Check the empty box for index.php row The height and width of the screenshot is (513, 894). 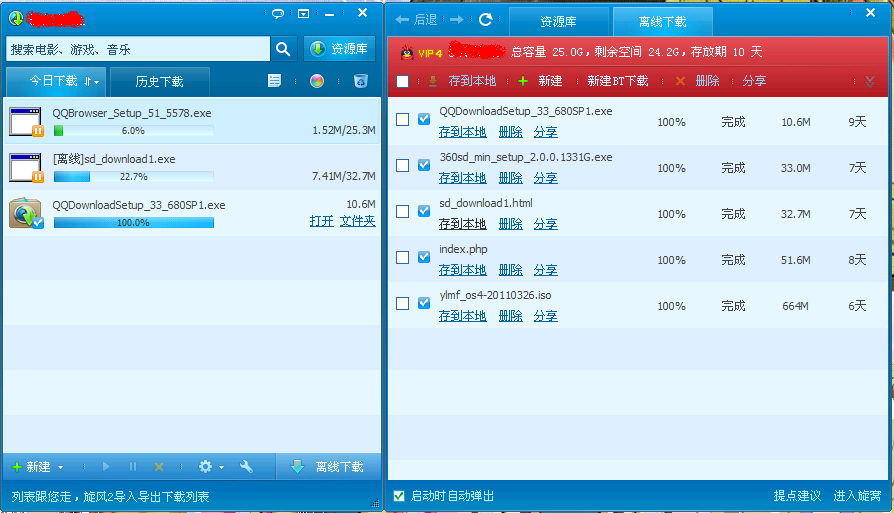[x=403, y=258]
